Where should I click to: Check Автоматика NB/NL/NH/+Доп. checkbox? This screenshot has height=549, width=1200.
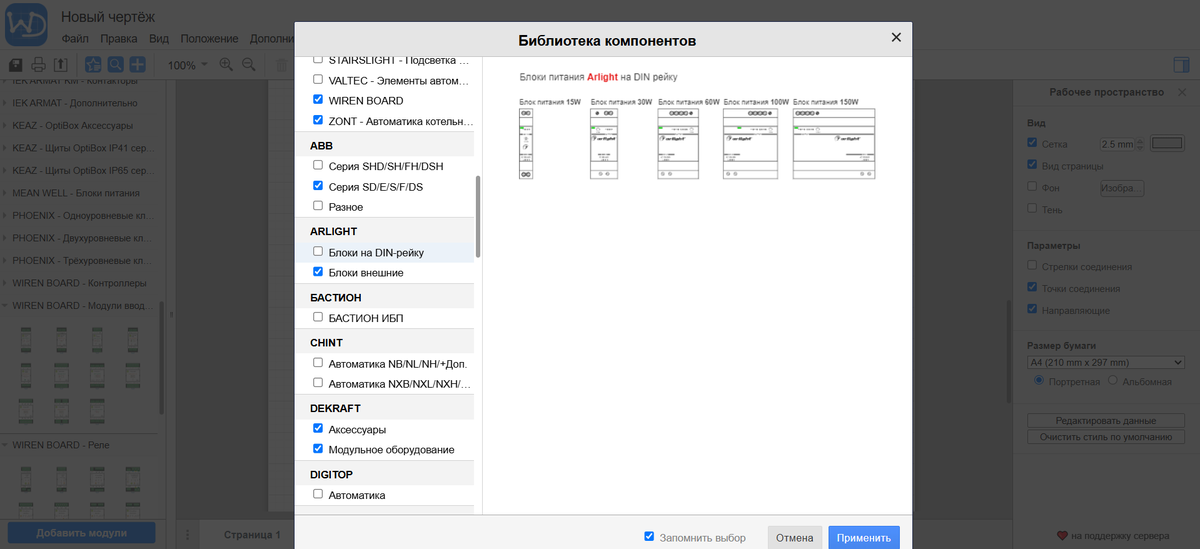tap(318, 363)
